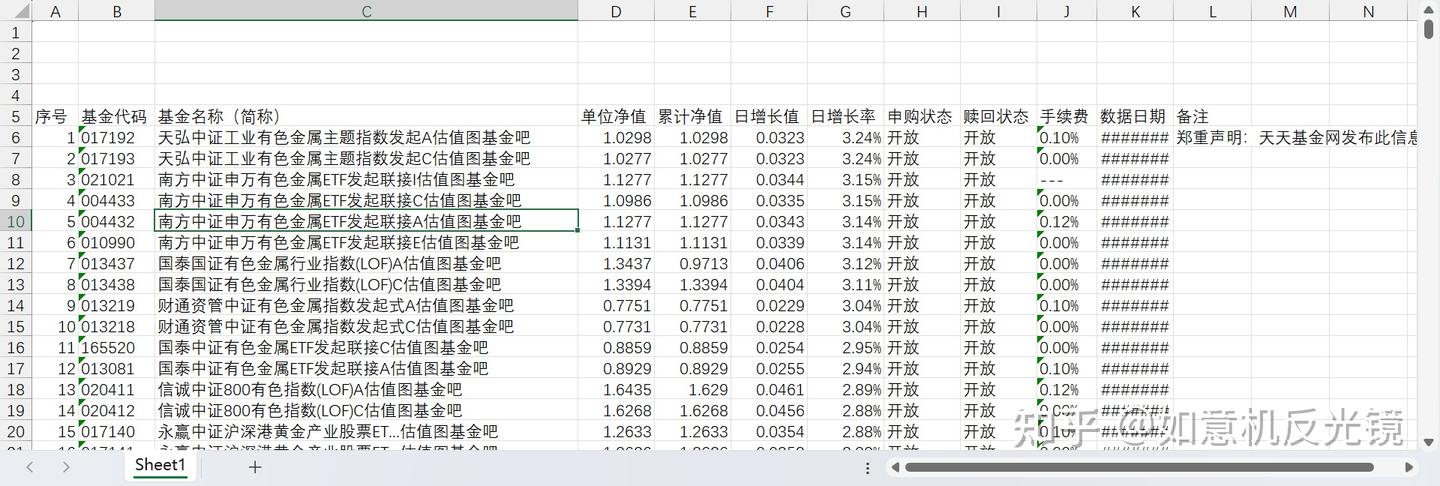Select the 单位净值 header cell
The image size is (1440, 486).
(616, 116)
